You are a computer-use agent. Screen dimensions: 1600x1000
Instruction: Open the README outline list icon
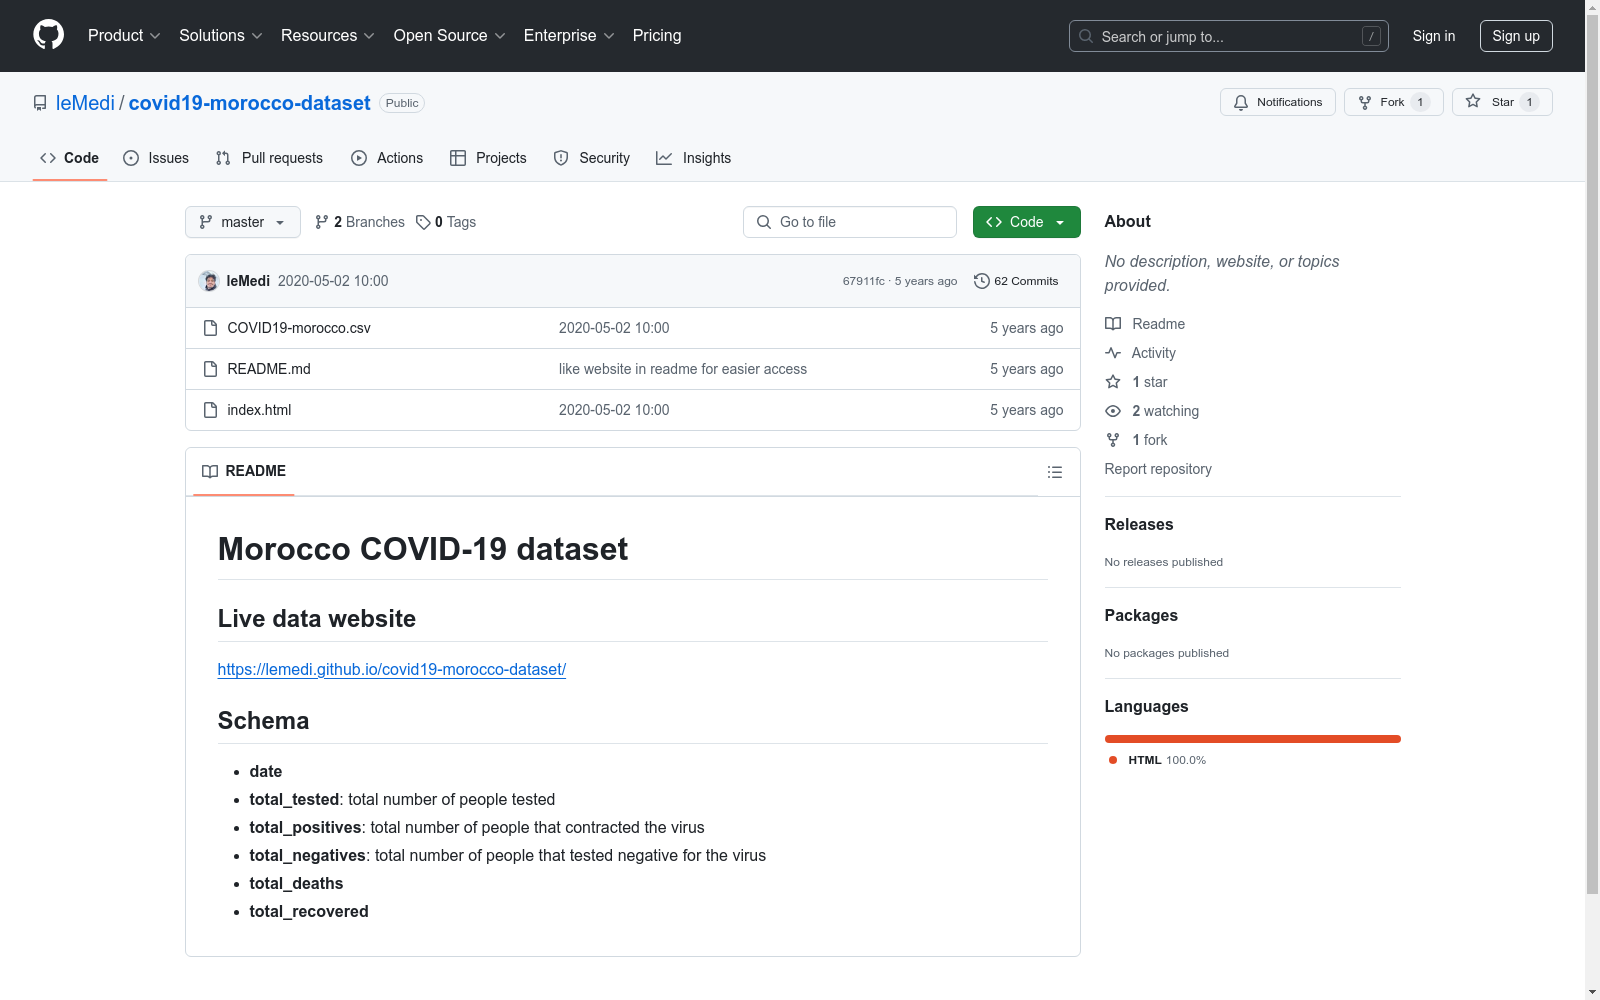[x=1055, y=472]
